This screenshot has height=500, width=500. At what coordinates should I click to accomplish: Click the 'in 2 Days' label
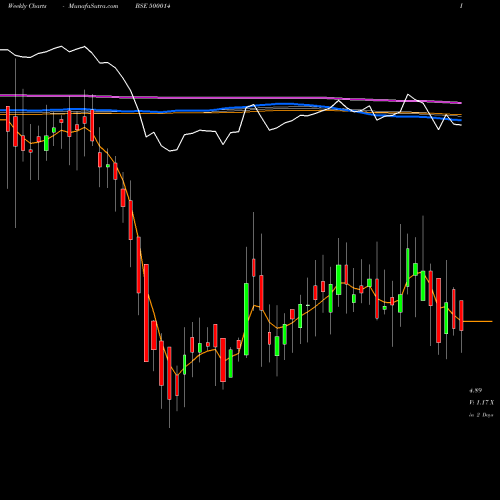[481, 415]
